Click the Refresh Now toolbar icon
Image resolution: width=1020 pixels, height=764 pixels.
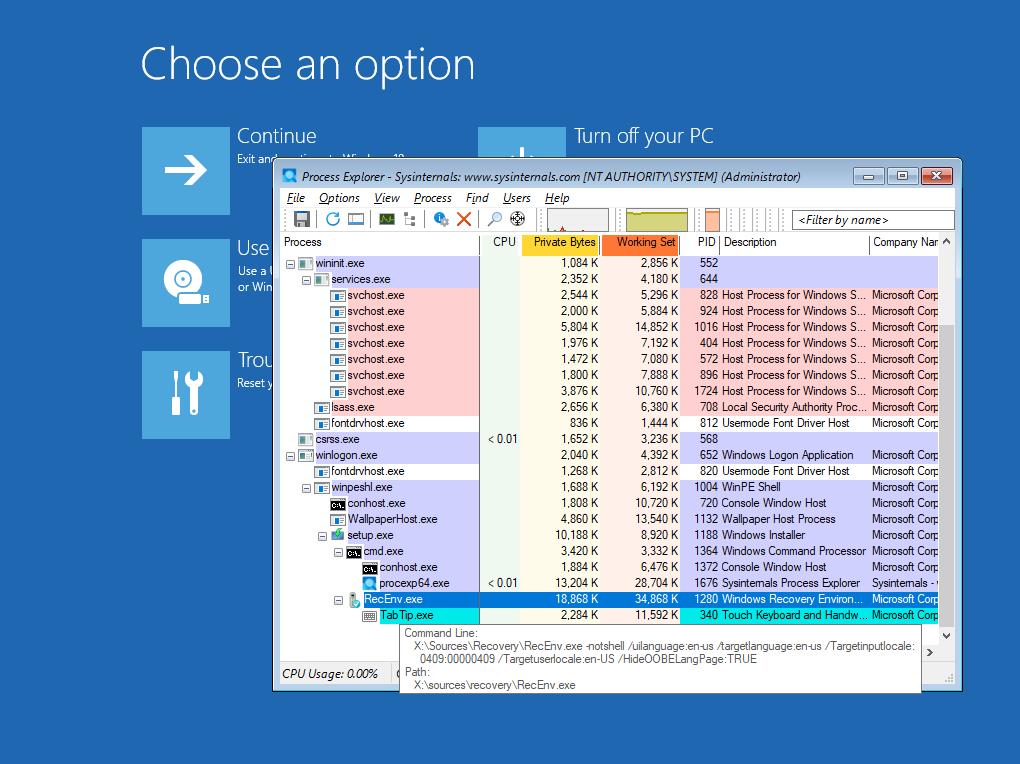pos(333,219)
